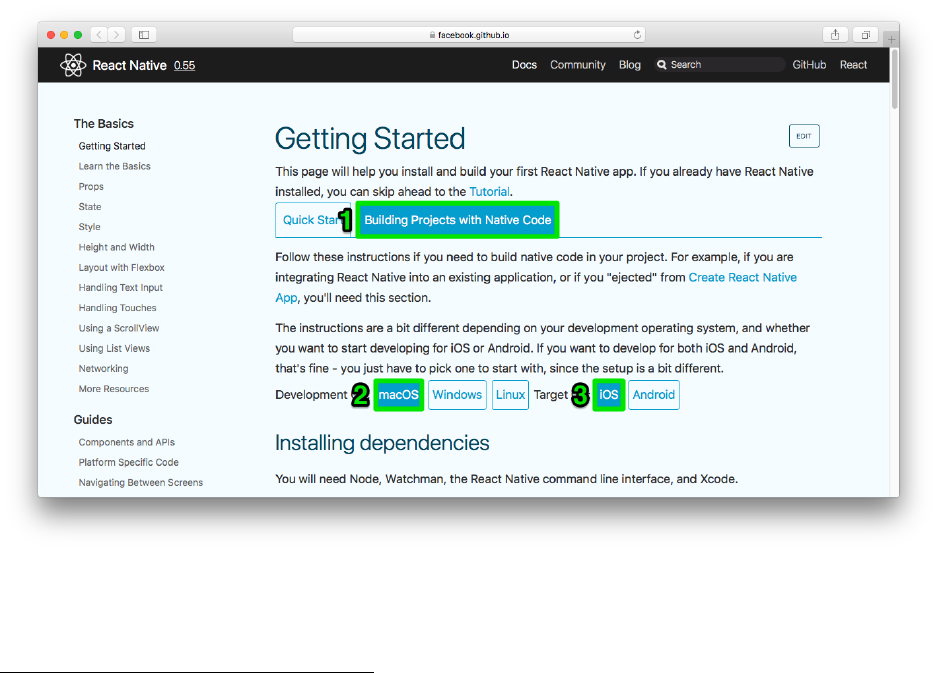Go forward with Safari's forward arrow
This screenshot has height=673, width=937.
(117, 35)
